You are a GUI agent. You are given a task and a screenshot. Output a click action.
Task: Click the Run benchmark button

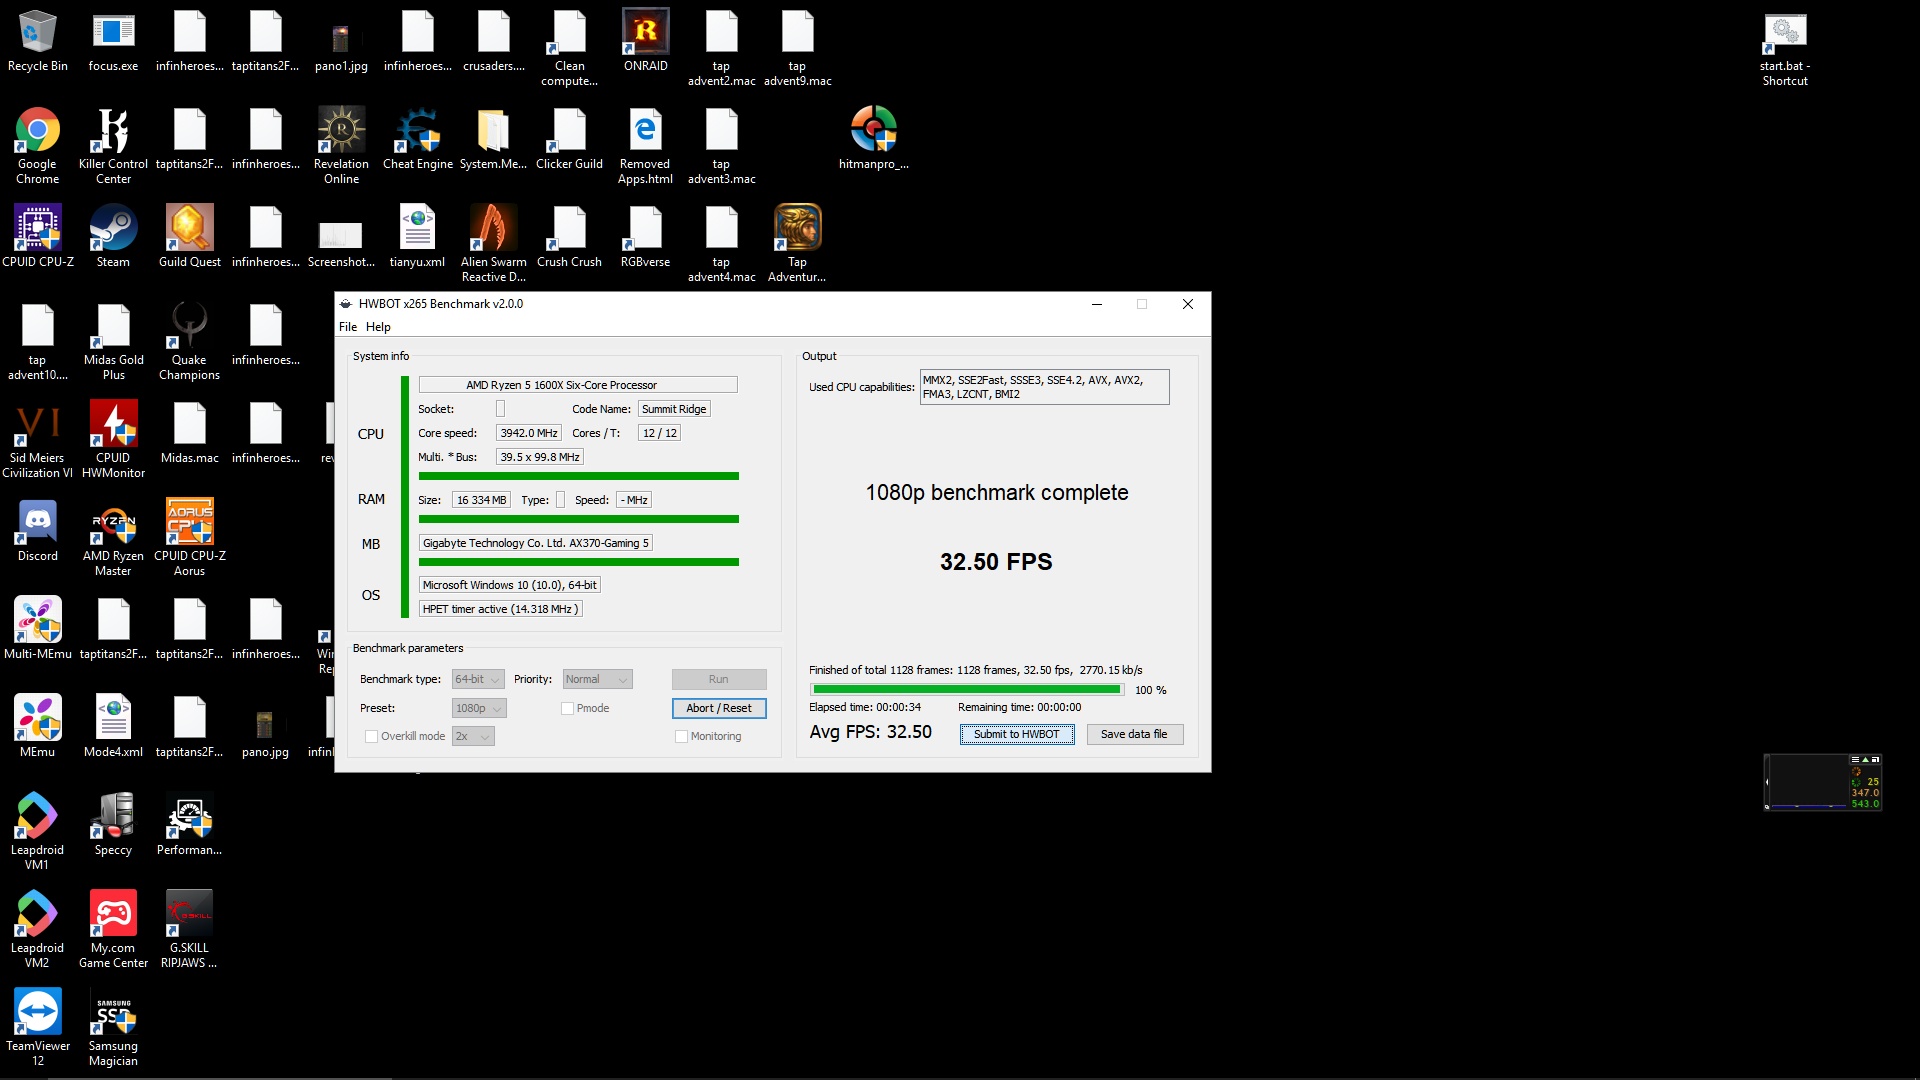tap(719, 679)
